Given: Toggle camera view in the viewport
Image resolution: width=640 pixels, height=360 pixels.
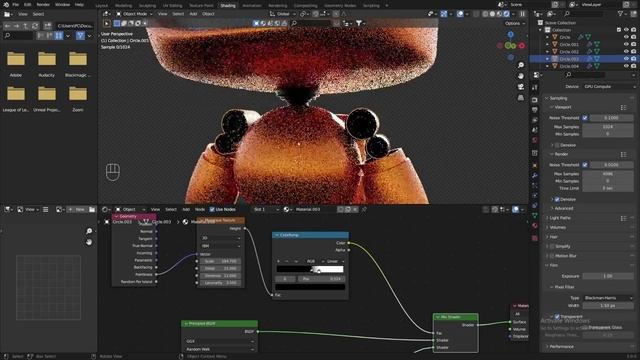Looking at the screenshot, I should [521, 87].
